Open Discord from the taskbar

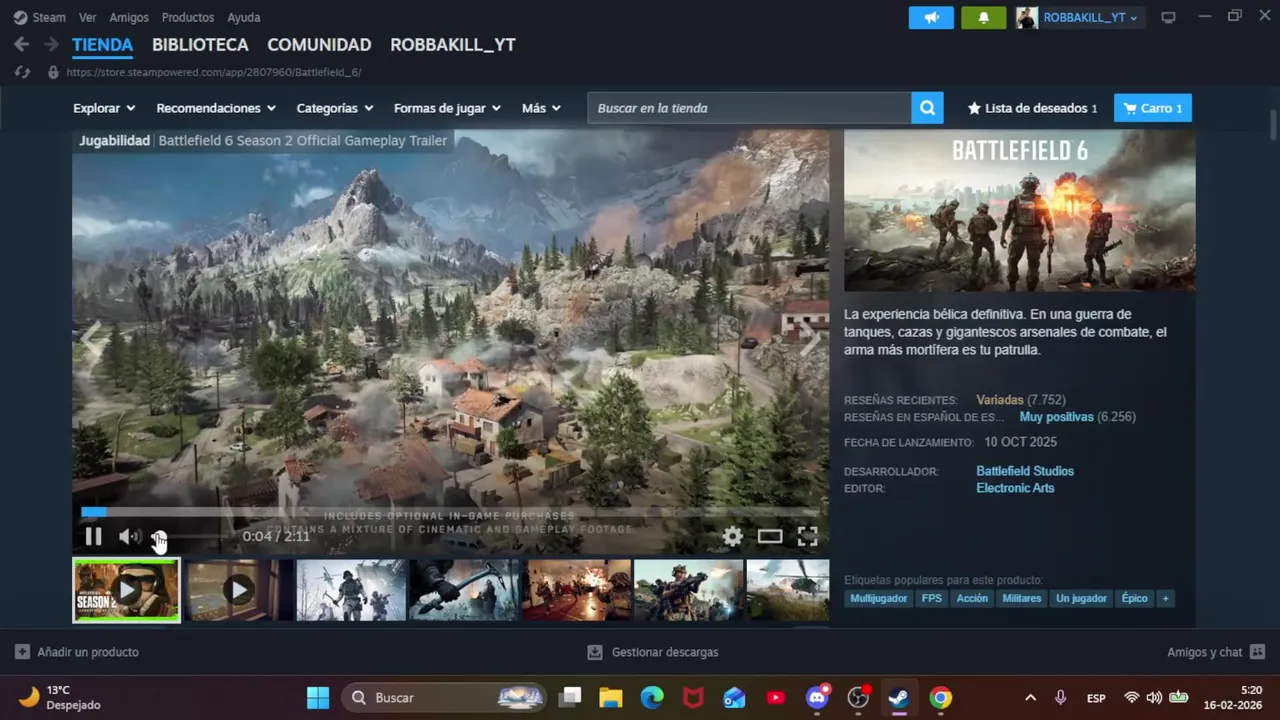[817, 697]
